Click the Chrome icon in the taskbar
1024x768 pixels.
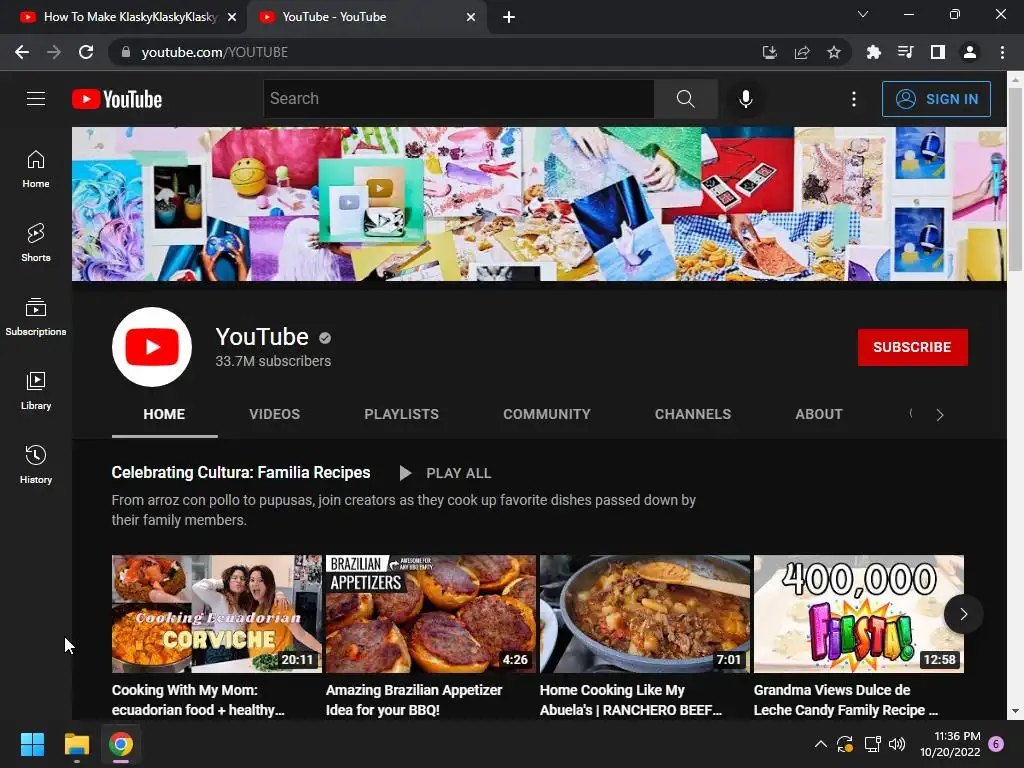[121, 744]
